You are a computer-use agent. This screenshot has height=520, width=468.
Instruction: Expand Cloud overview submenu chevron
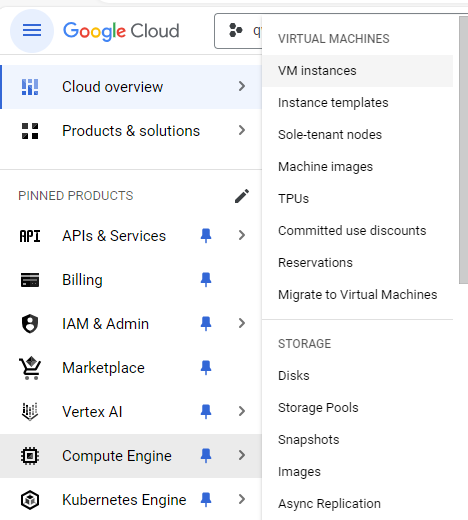tap(242, 86)
